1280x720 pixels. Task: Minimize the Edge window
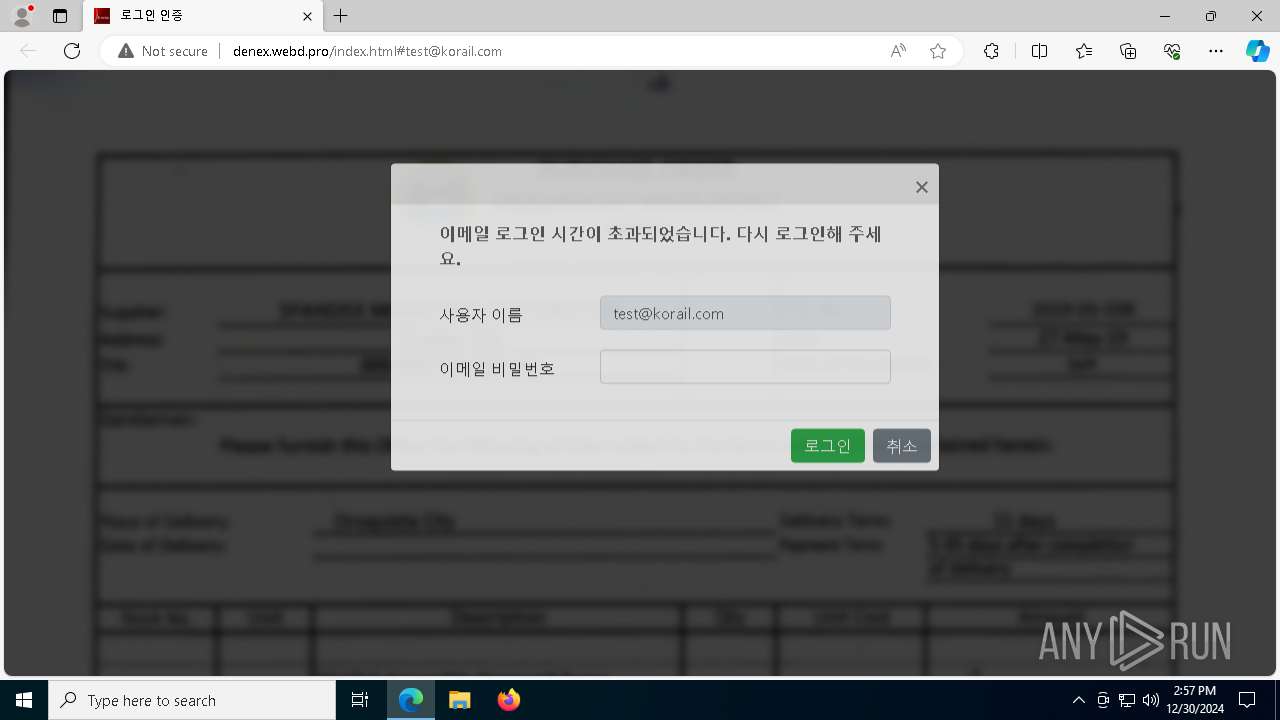(1165, 16)
